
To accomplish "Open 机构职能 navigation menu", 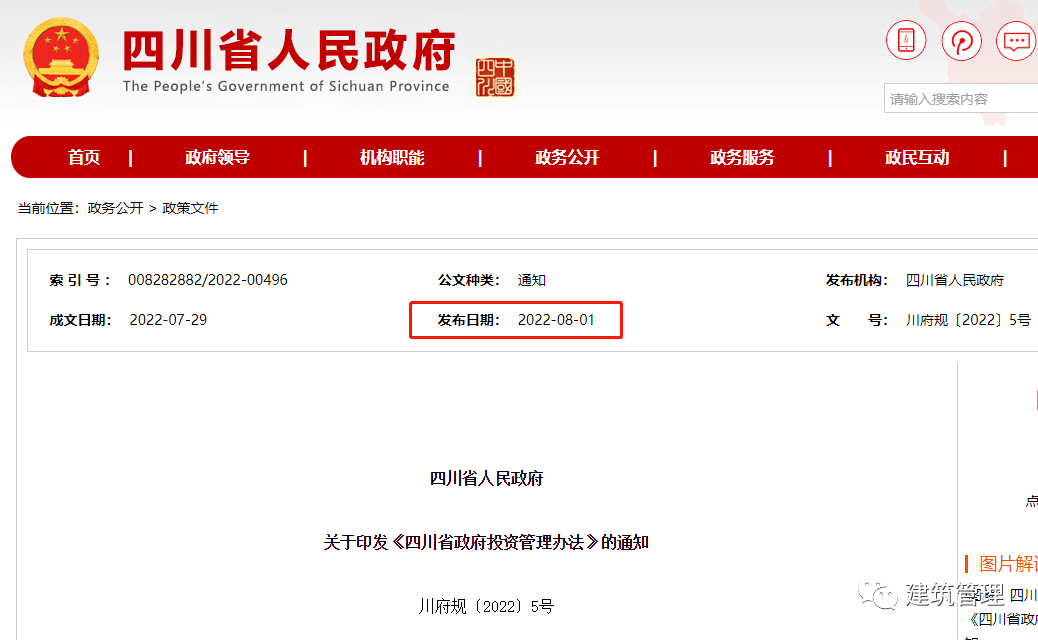I will 392,158.
